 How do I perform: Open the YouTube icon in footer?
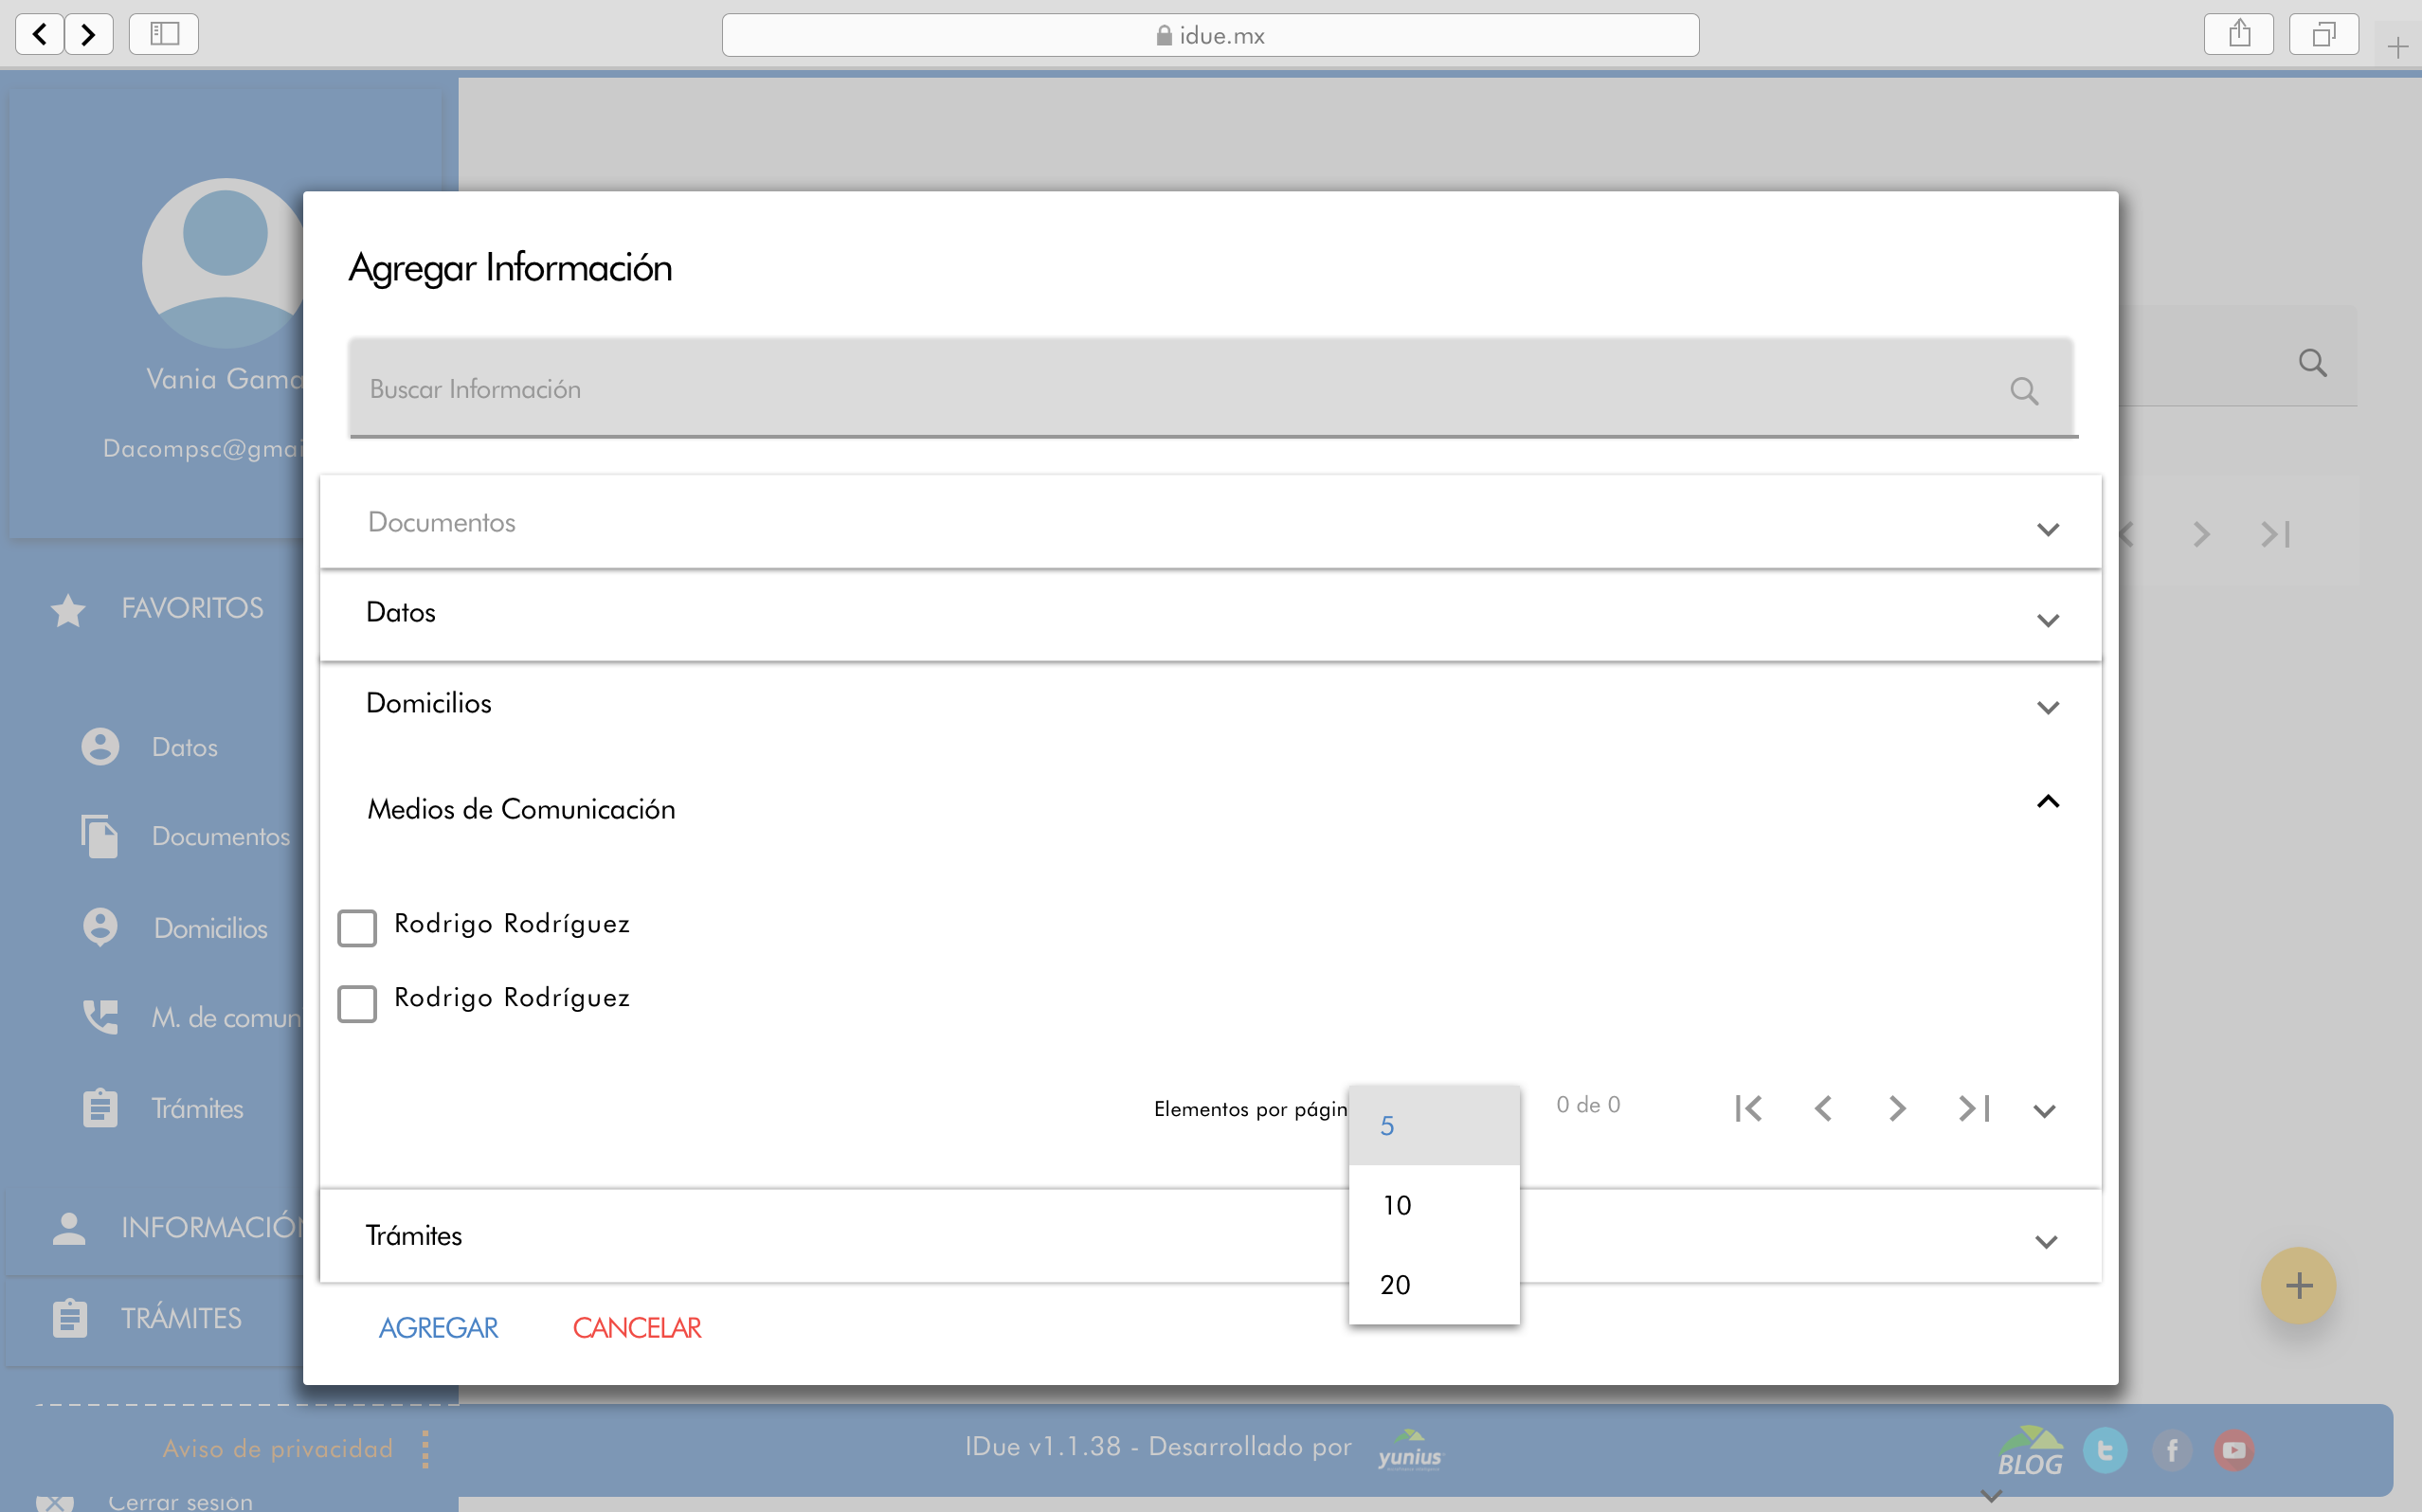[2233, 1450]
